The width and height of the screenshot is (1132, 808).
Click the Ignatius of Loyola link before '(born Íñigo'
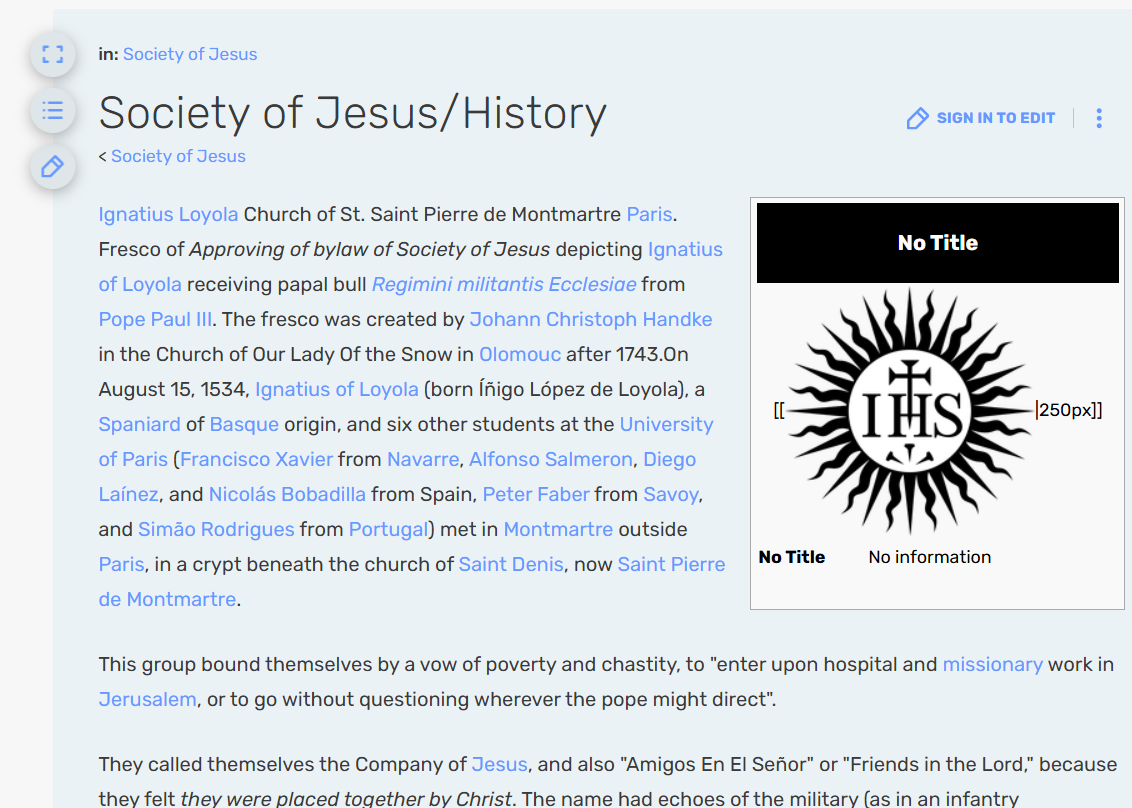[336, 390]
